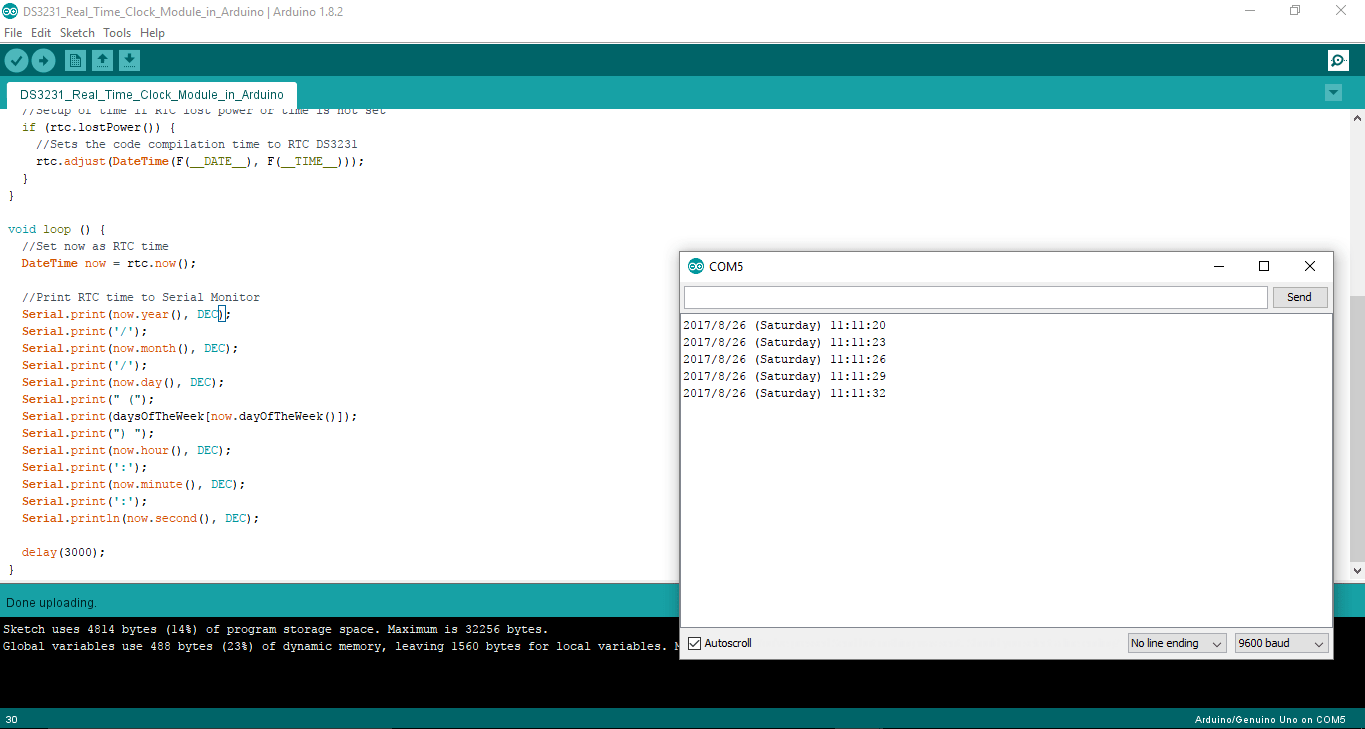Screen dimensions: 1365x729
Task: Open the Edit menu
Action: pos(41,32)
